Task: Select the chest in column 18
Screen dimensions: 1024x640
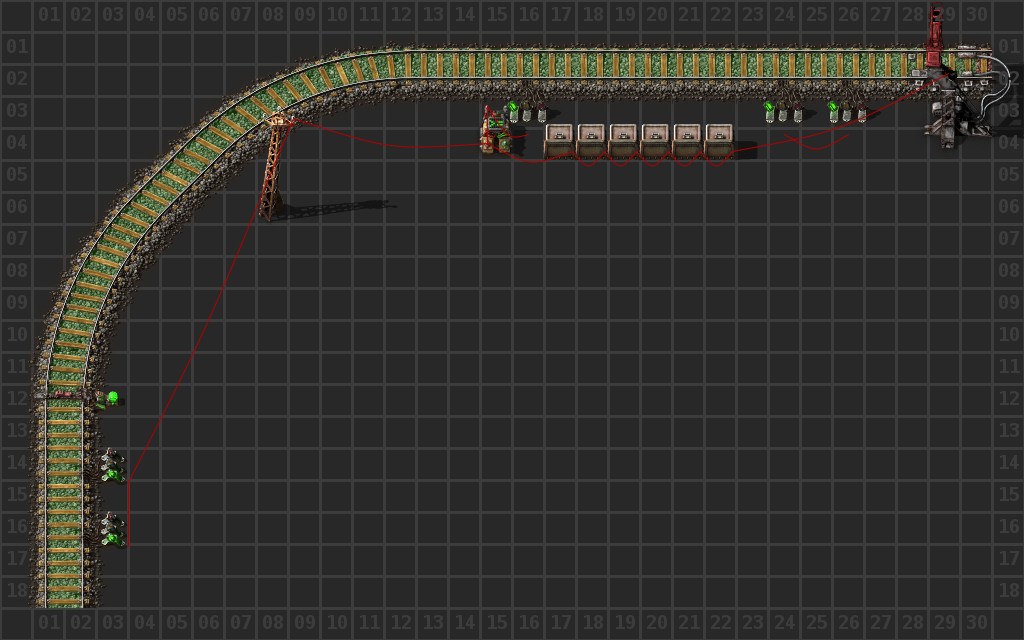Action: pyautogui.click(x=592, y=141)
